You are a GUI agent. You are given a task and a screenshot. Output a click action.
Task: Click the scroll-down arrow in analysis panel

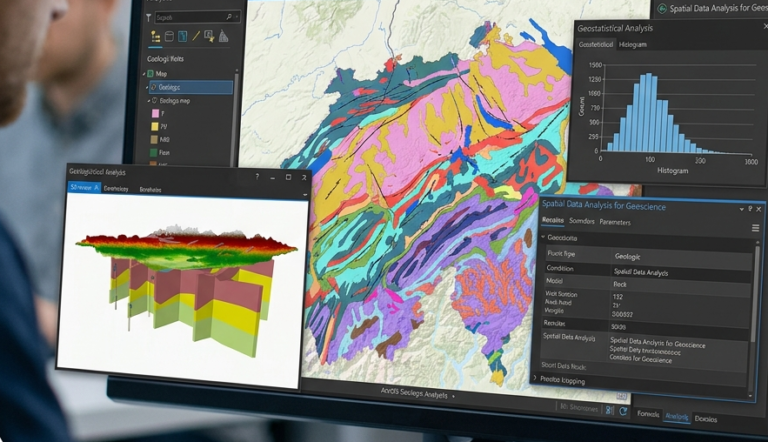click(750, 395)
